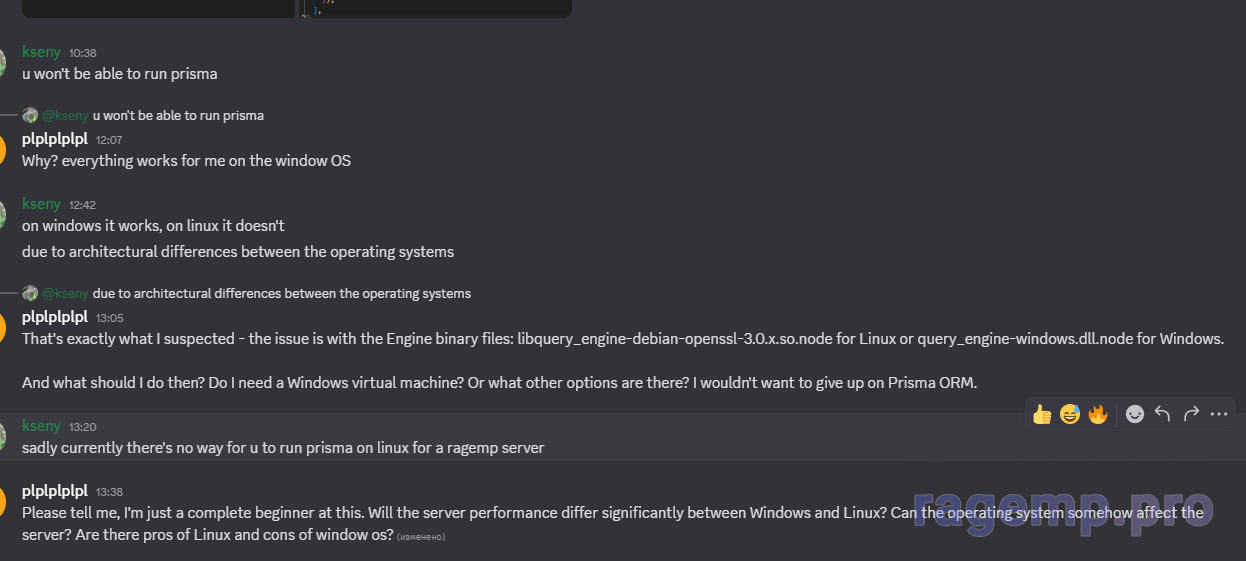Click the small kseny avatar in second reply preview
The height and width of the screenshot is (561, 1246).
point(30,293)
